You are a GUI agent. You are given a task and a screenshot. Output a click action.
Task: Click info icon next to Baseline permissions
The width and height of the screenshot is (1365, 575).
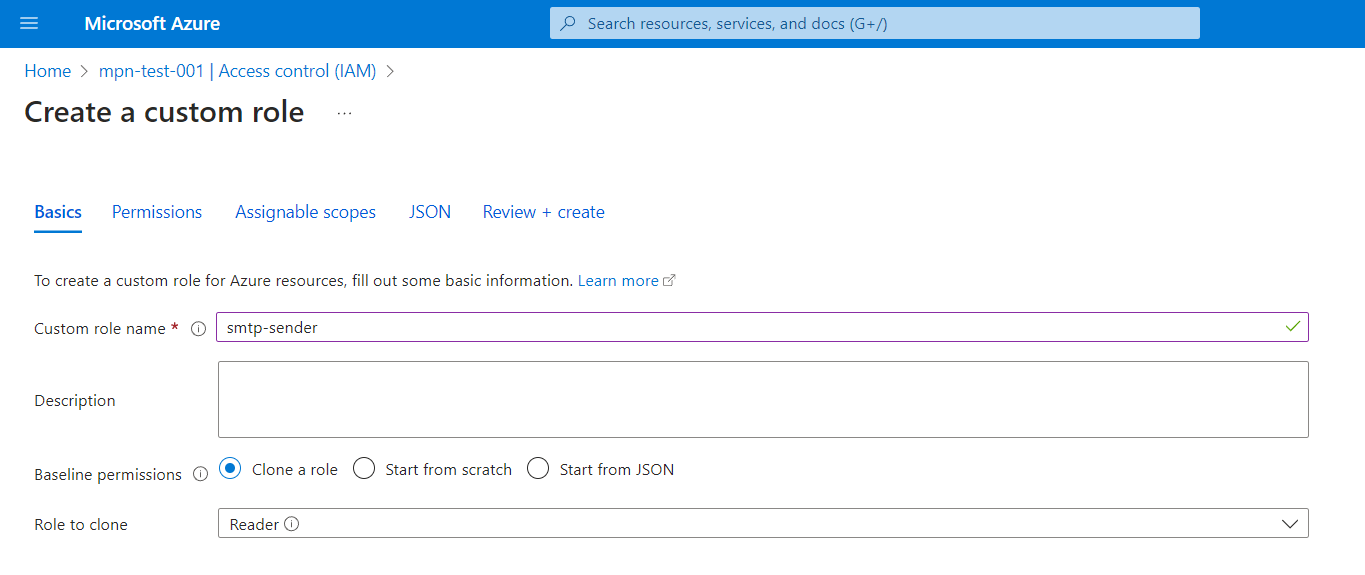click(x=200, y=474)
